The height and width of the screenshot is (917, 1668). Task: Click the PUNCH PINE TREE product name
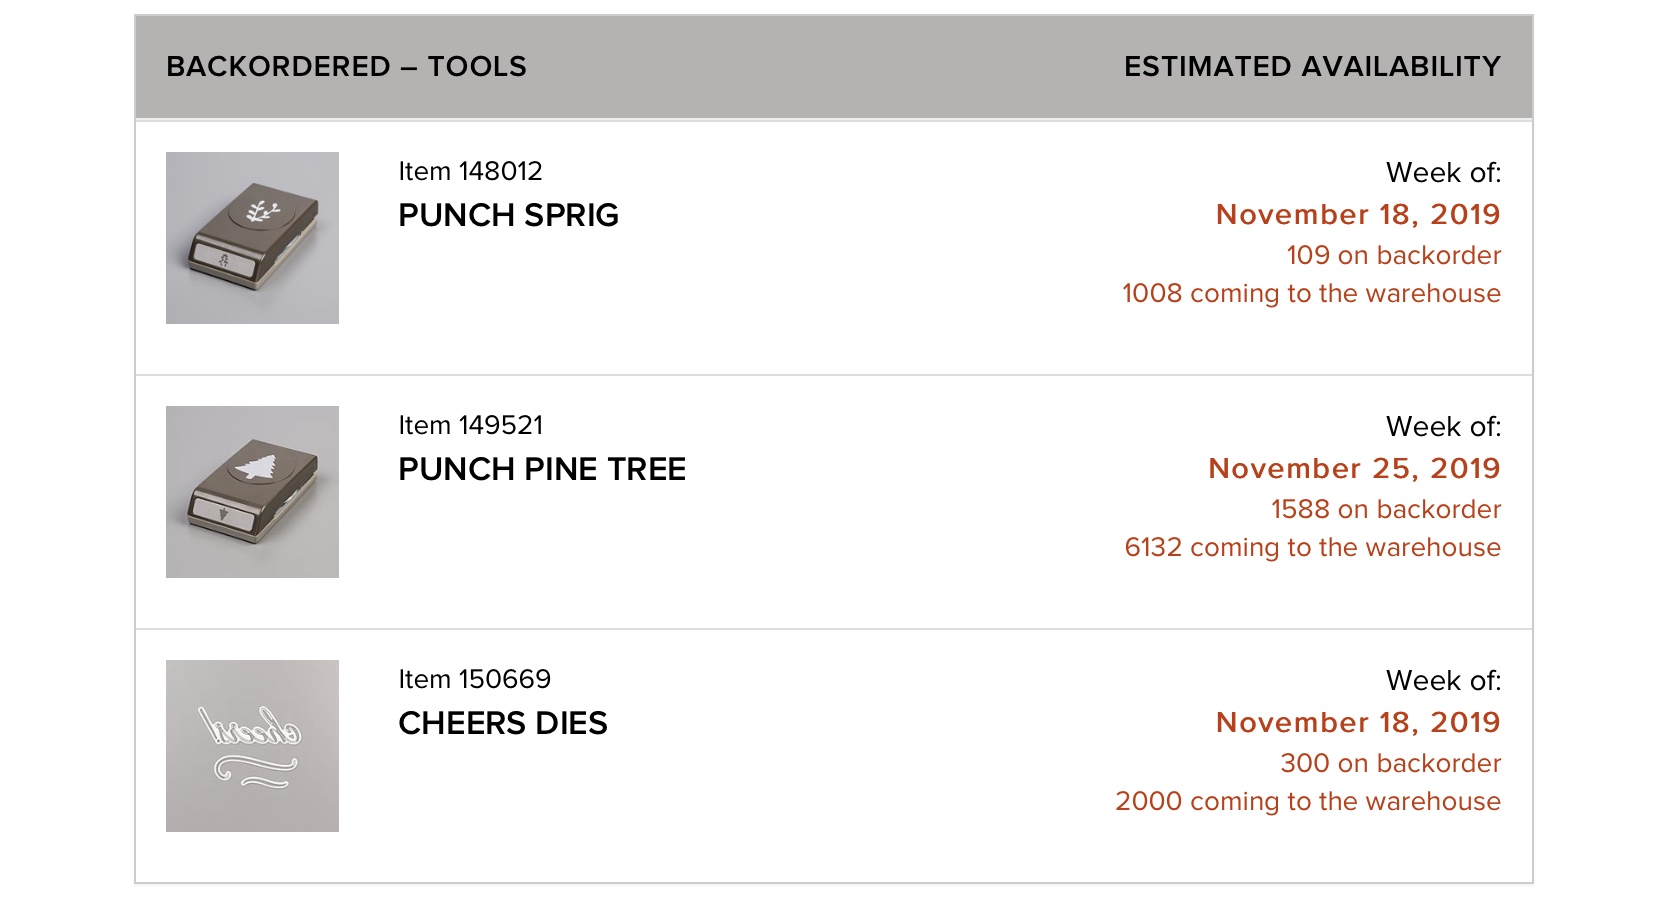click(x=542, y=469)
